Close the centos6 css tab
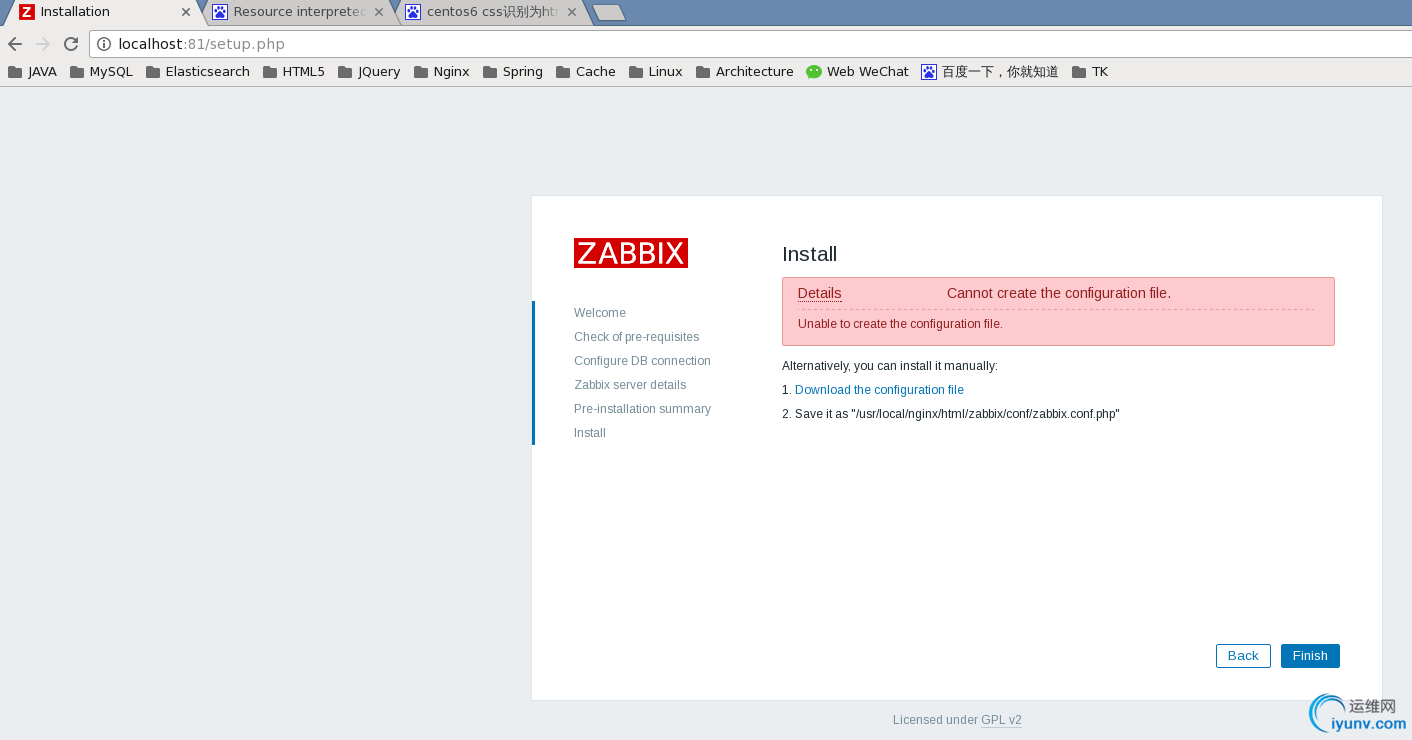This screenshot has height=740, width=1412. [572, 12]
